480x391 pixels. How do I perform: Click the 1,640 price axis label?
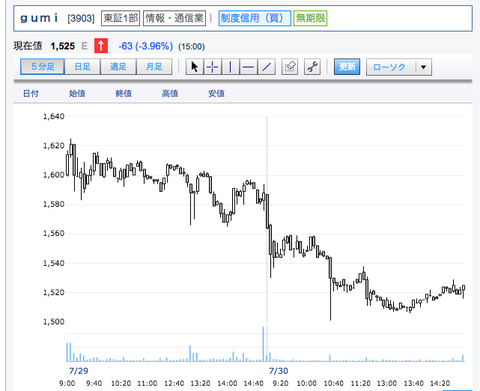coord(54,116)
